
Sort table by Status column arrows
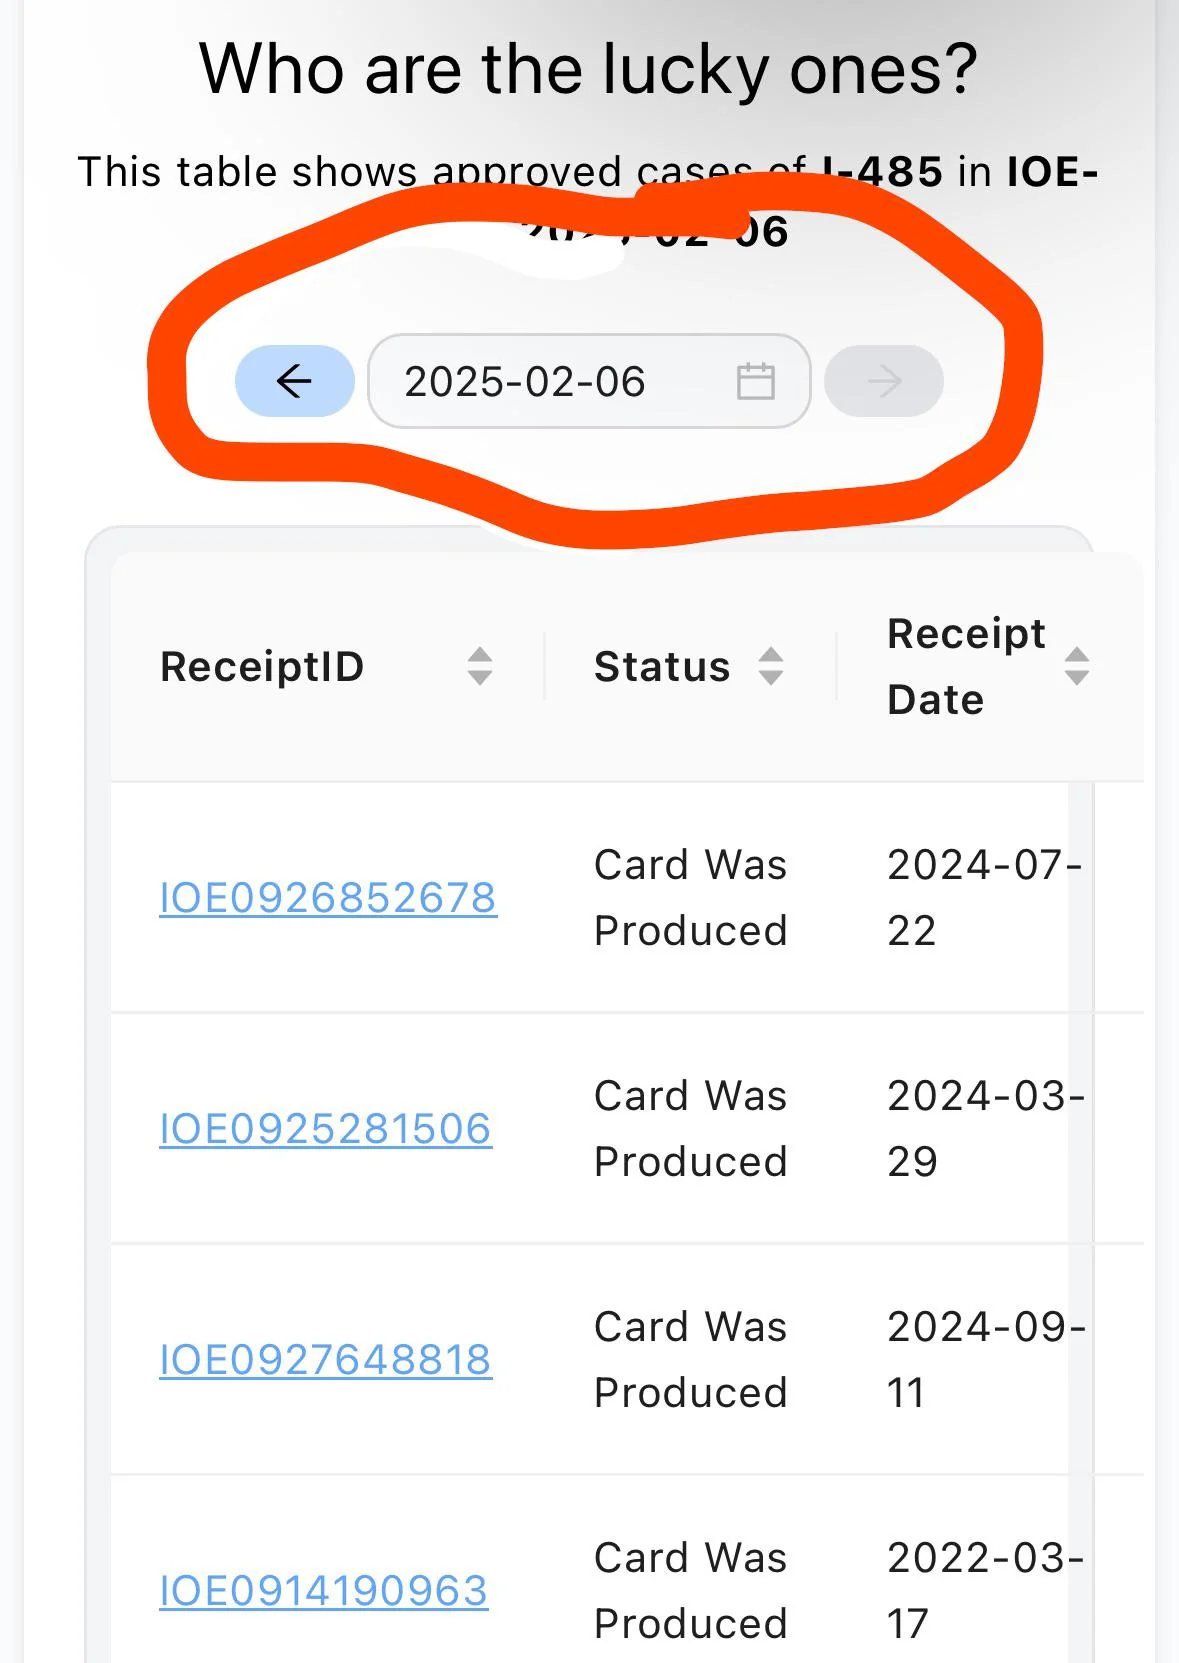tap(770, 666)
